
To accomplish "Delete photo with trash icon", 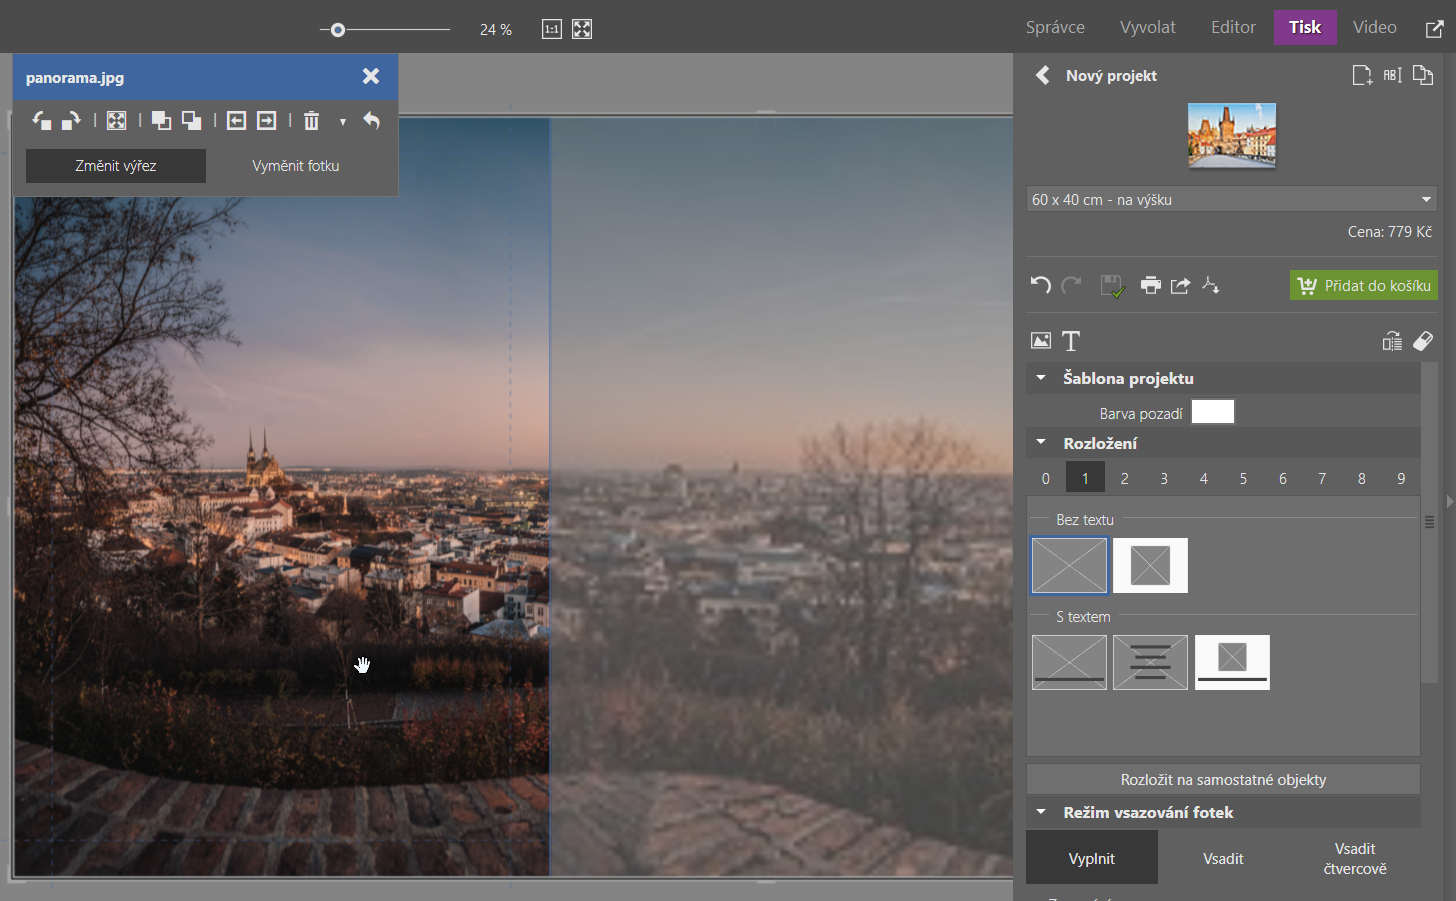I will coord(311,121).
